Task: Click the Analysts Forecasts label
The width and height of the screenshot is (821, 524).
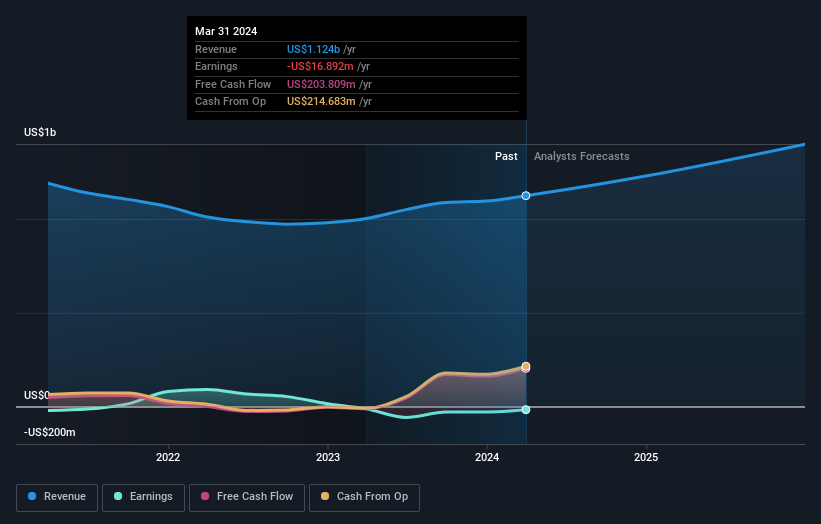Action: coord(582,156)
